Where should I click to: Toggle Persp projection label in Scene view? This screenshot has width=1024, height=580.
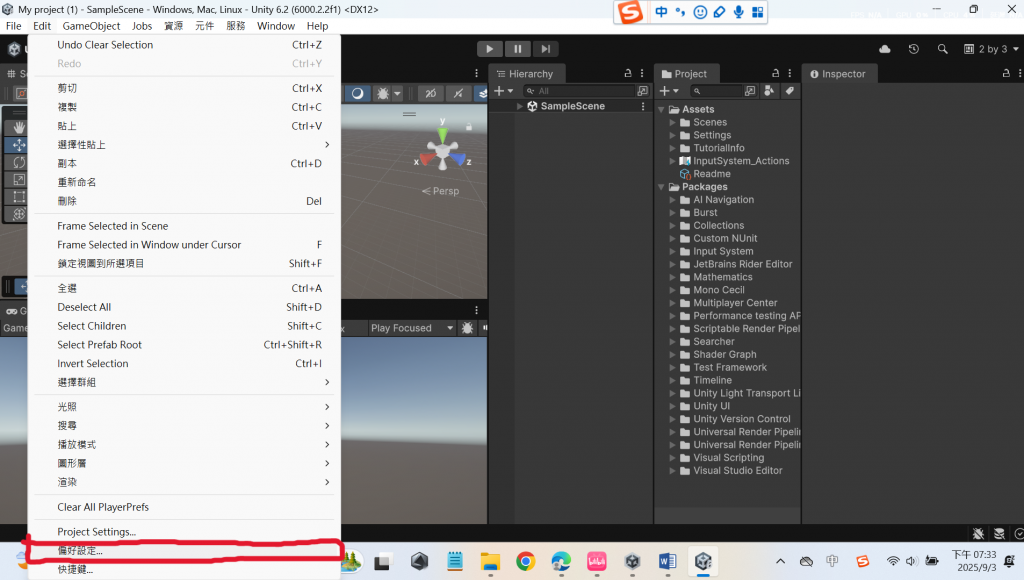(x=441, y=191)
